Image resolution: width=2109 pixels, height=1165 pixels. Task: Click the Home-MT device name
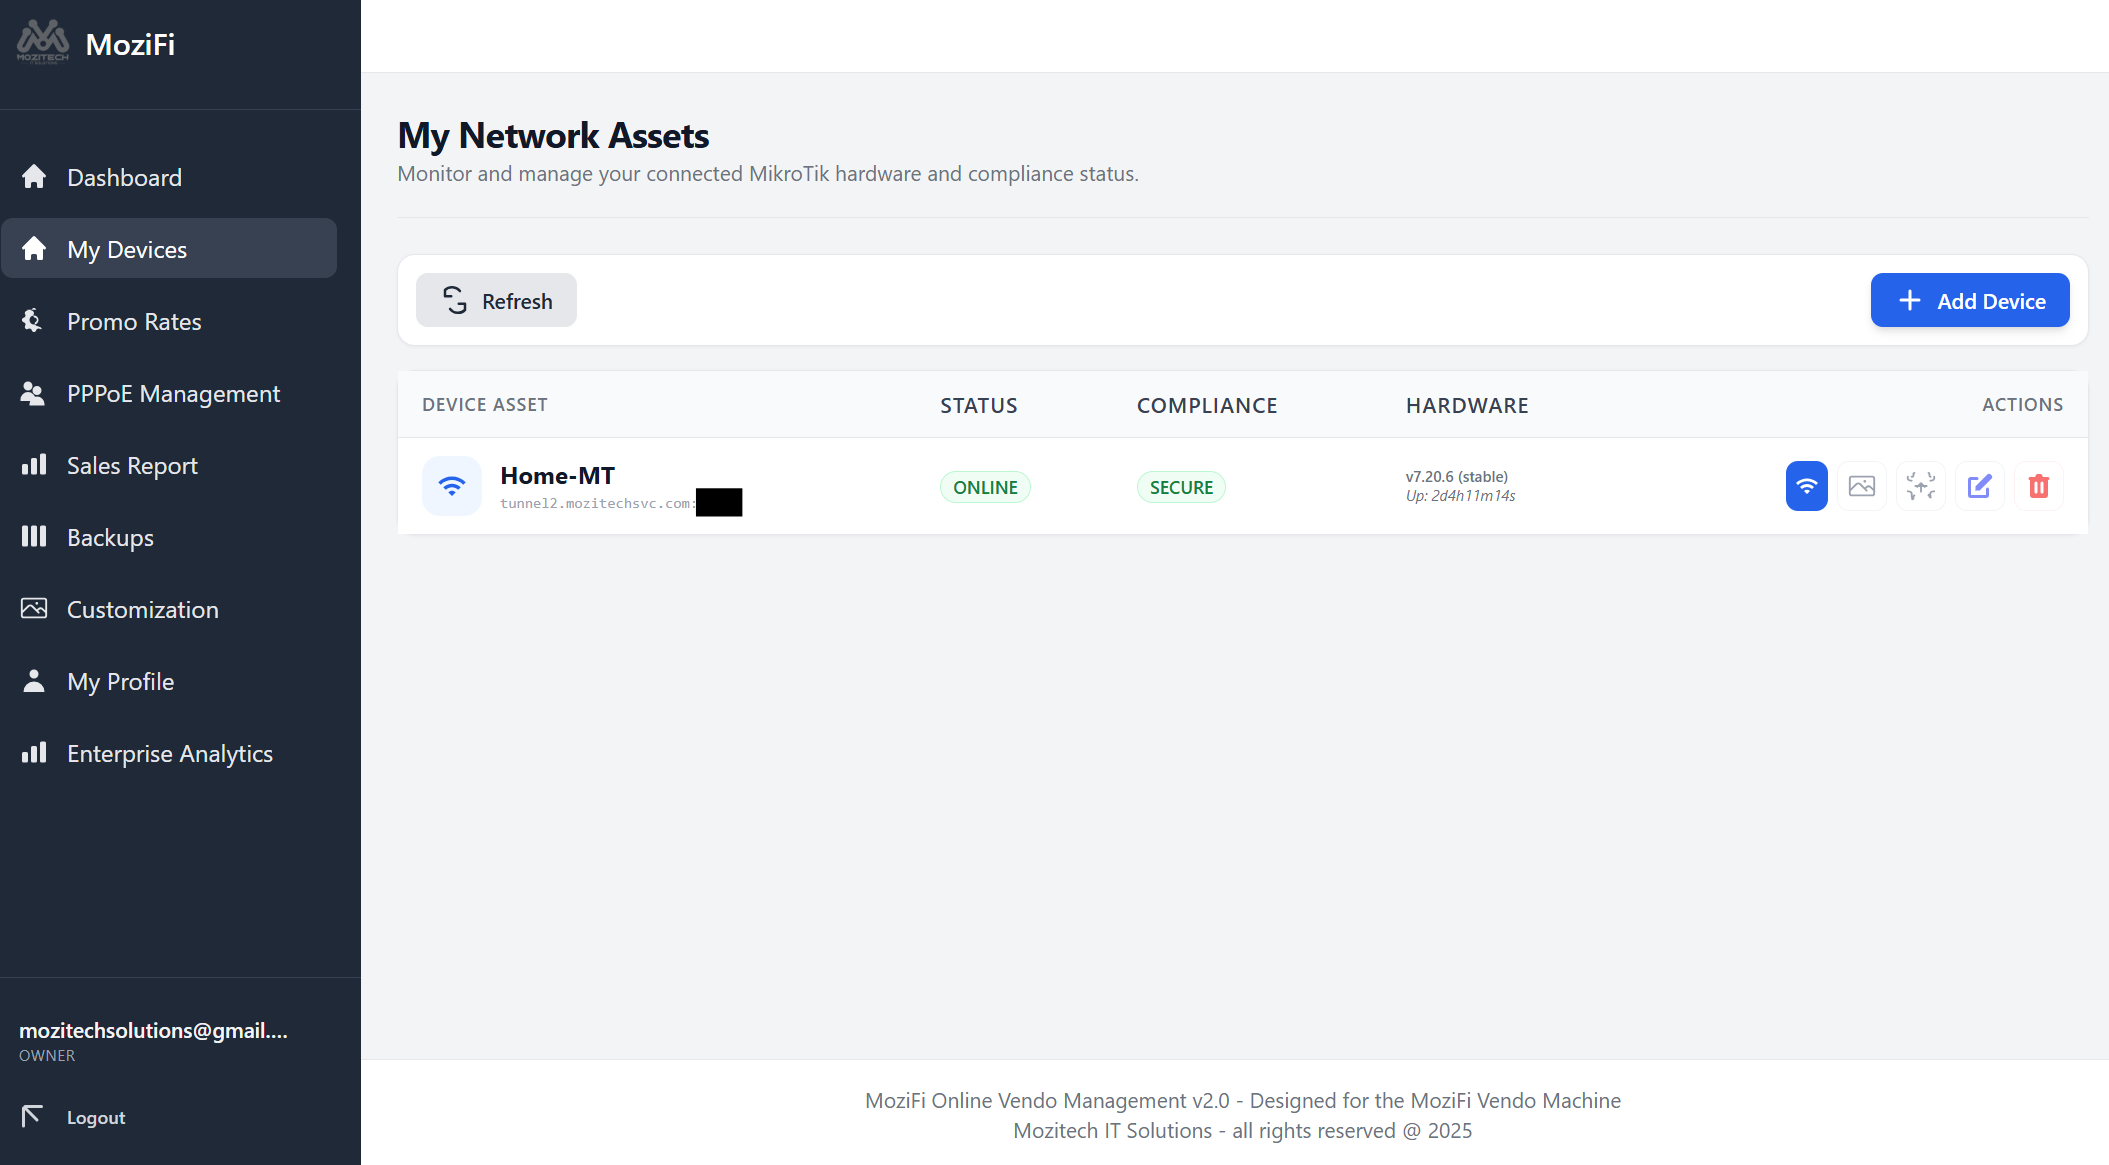(x=557, y=475)
